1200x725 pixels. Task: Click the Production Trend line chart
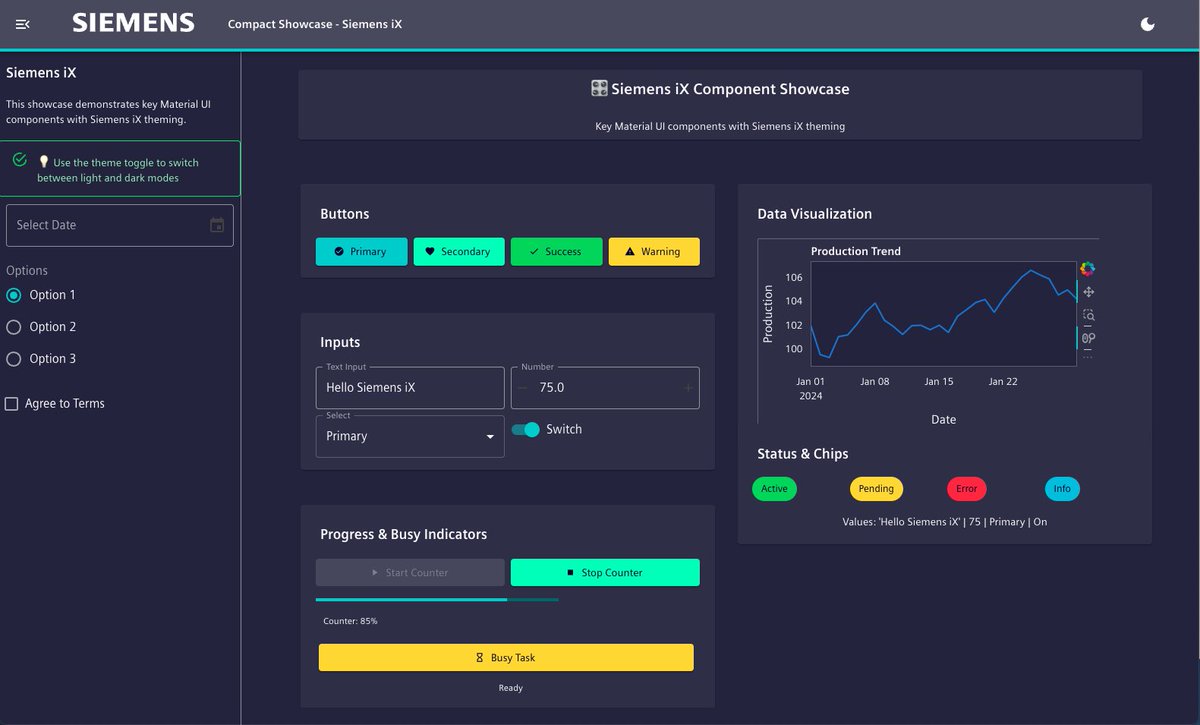coord(943,313)
